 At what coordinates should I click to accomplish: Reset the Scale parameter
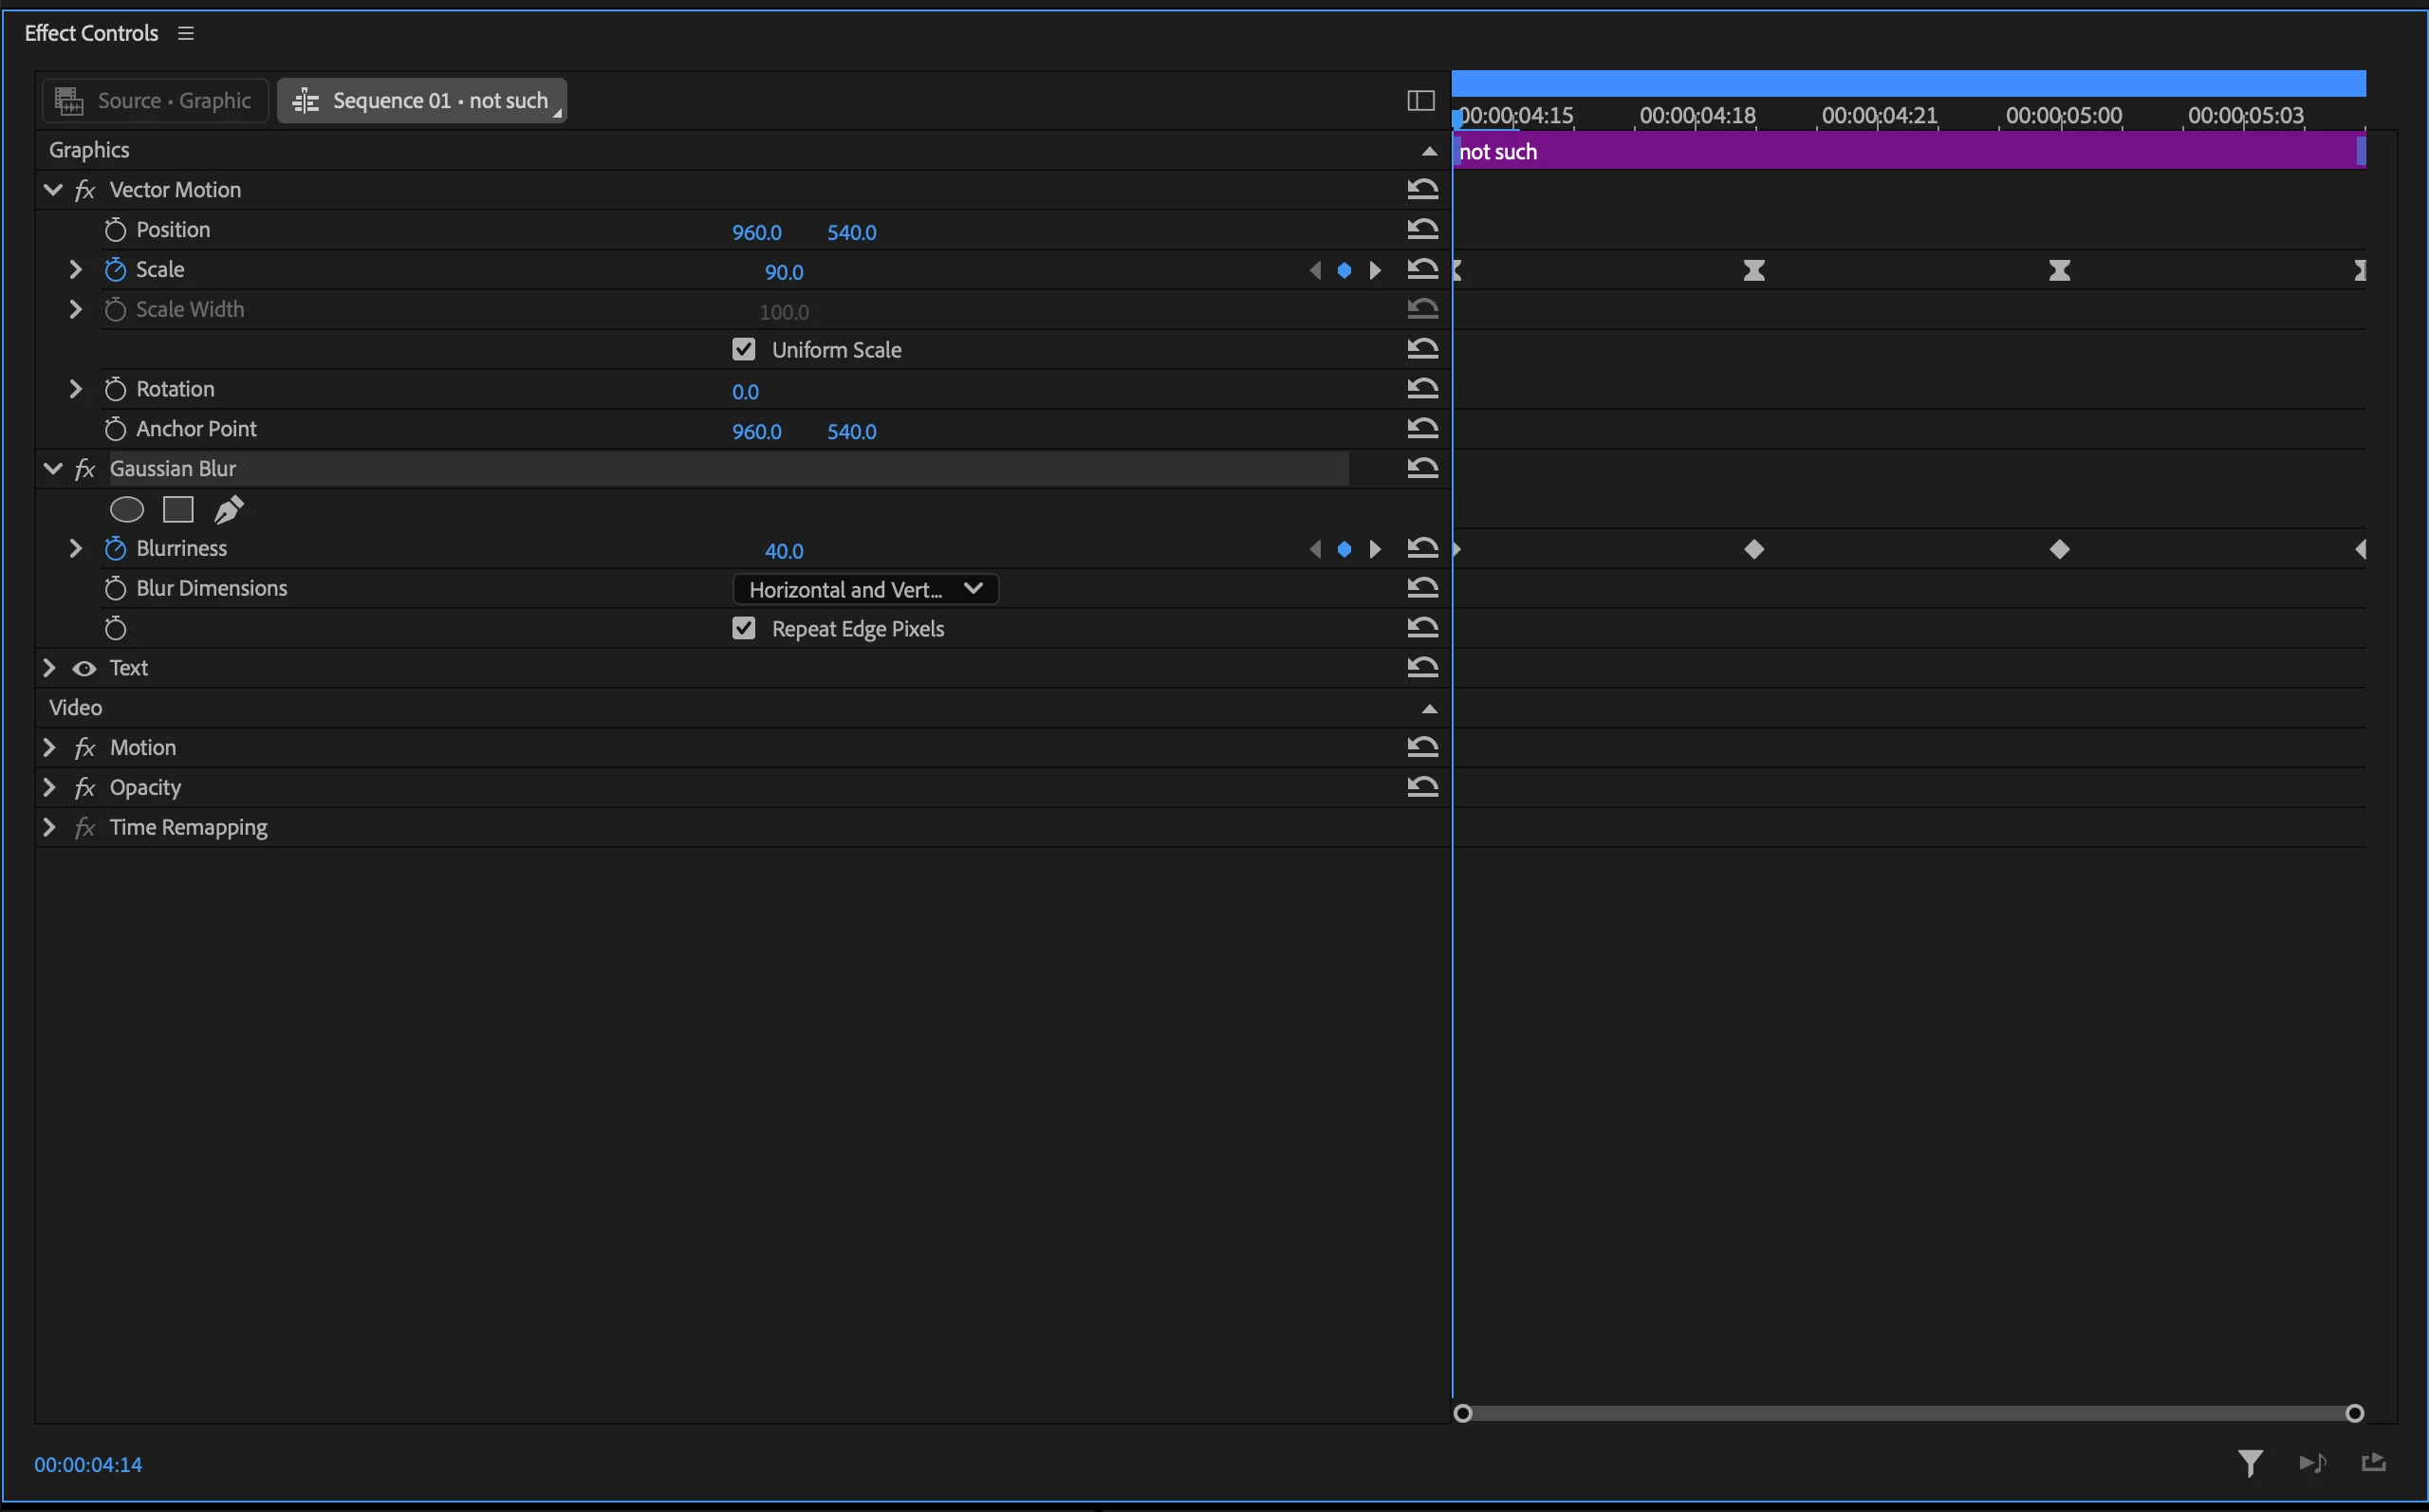click(1422, 268)
